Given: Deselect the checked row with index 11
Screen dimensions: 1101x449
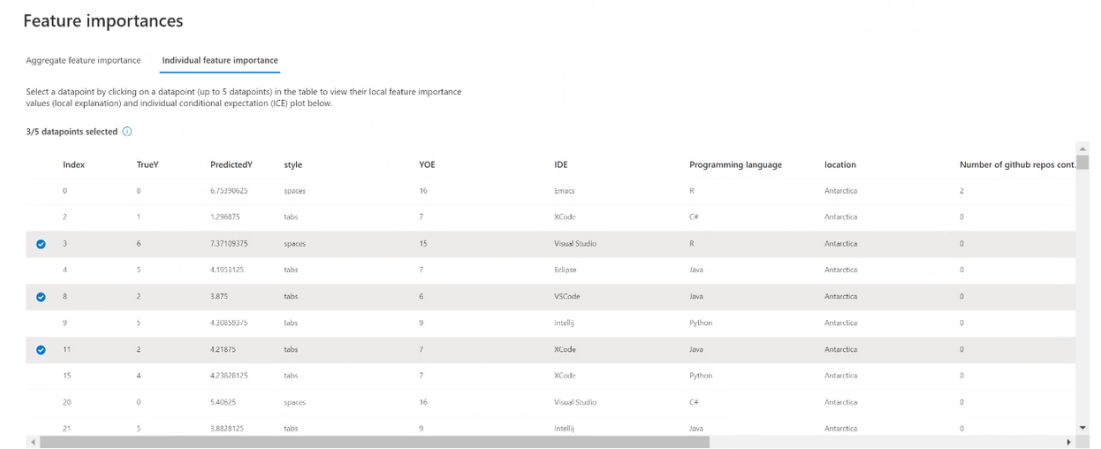Looking at the screenshot, I should (x=41, y=350).
